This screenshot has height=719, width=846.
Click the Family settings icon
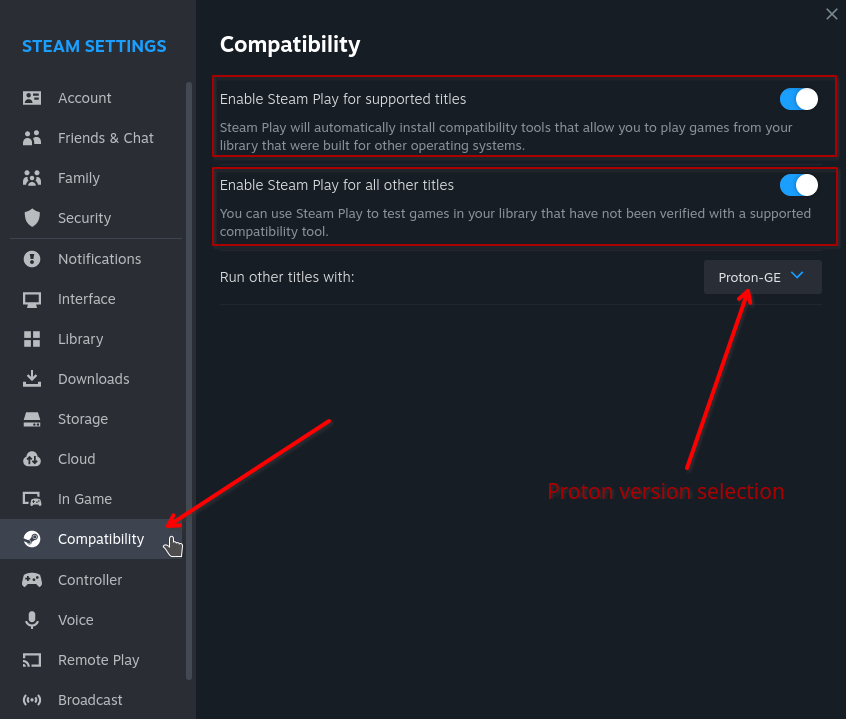tap(33, 178)
